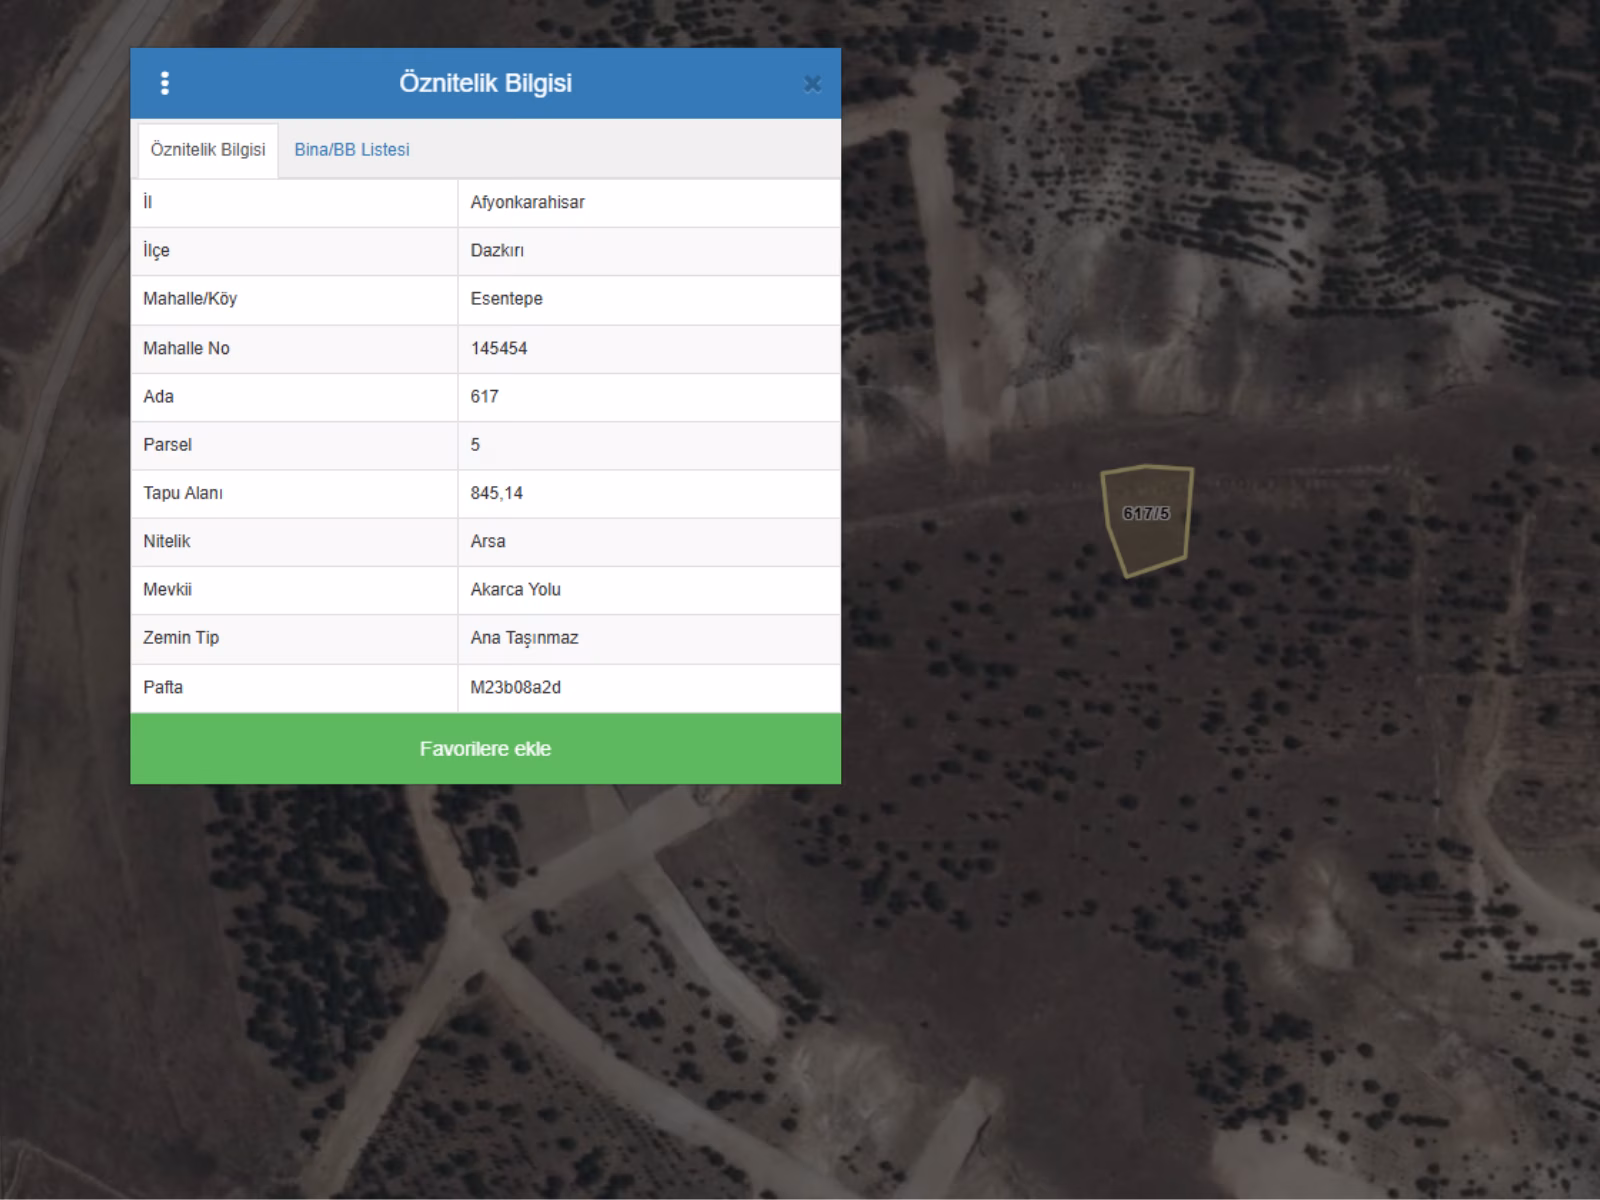
Task: Select the Tapu Alanı value 845,14
Action: (496, 493)
